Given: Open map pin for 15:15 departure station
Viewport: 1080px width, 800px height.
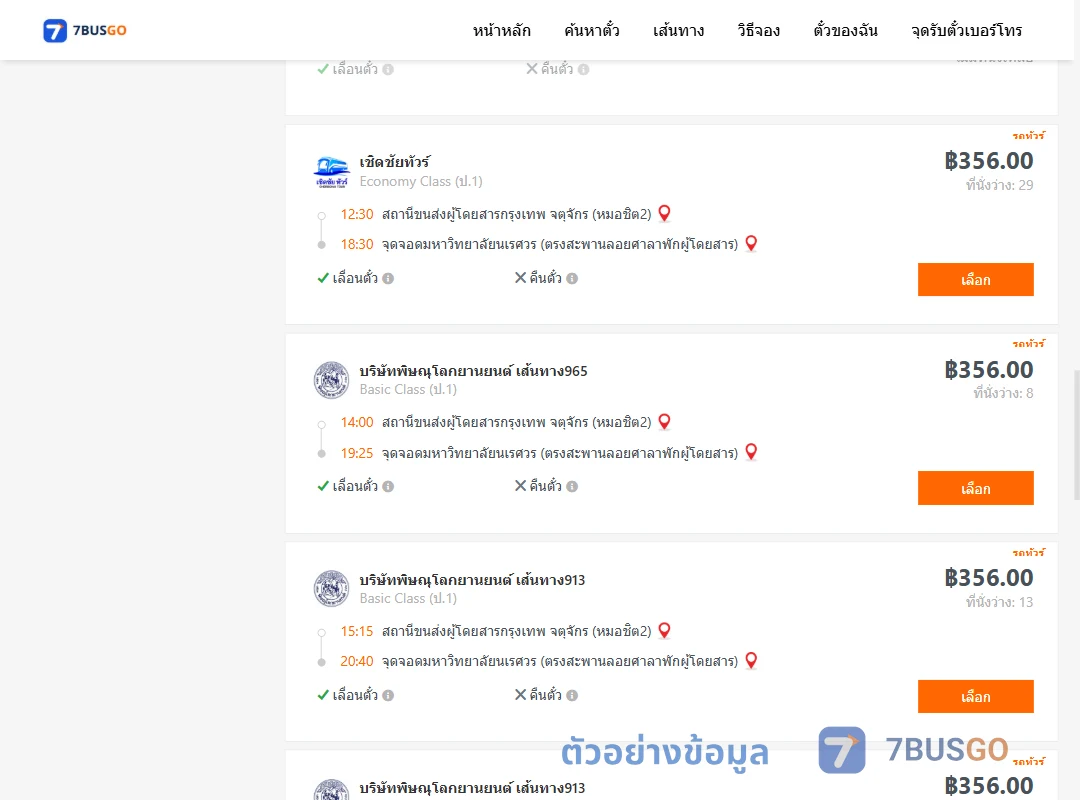Looking at the screenshot, I should [664, 630].
